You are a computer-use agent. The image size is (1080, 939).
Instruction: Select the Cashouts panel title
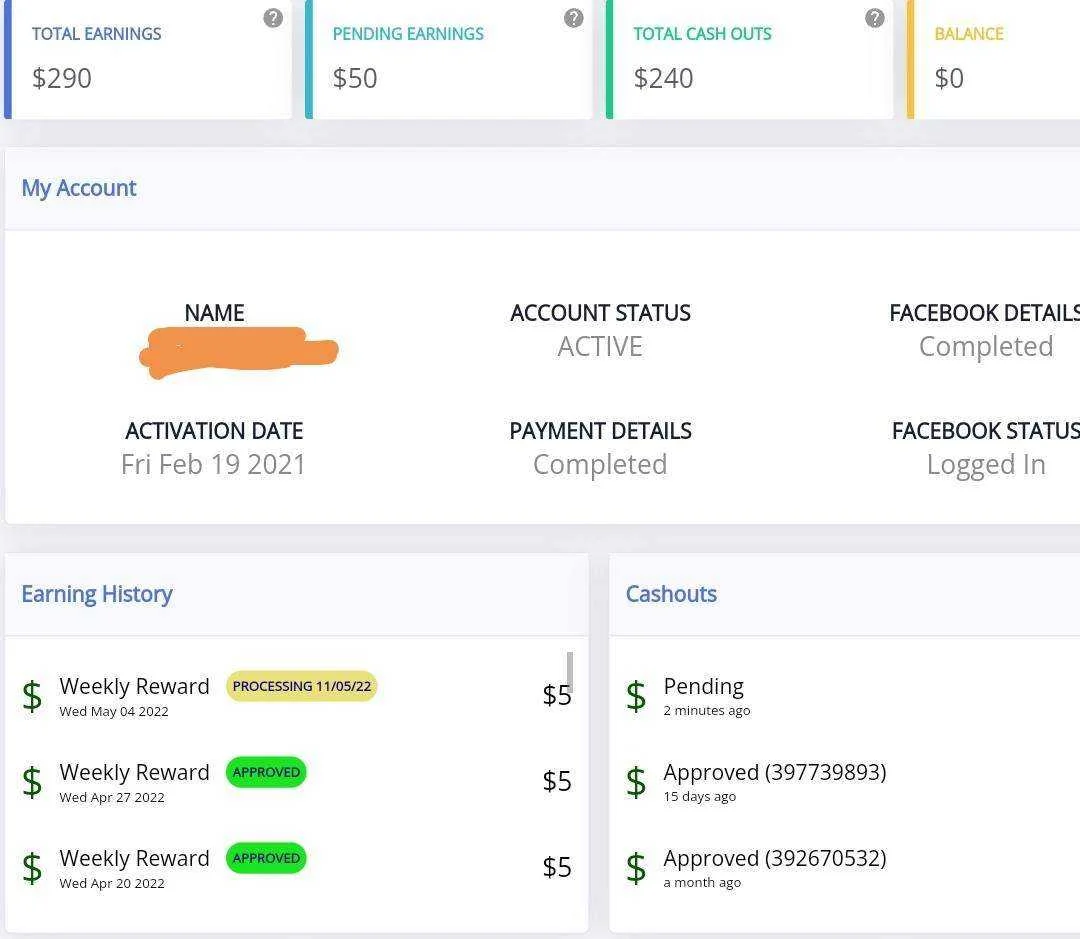click(671, 594)
